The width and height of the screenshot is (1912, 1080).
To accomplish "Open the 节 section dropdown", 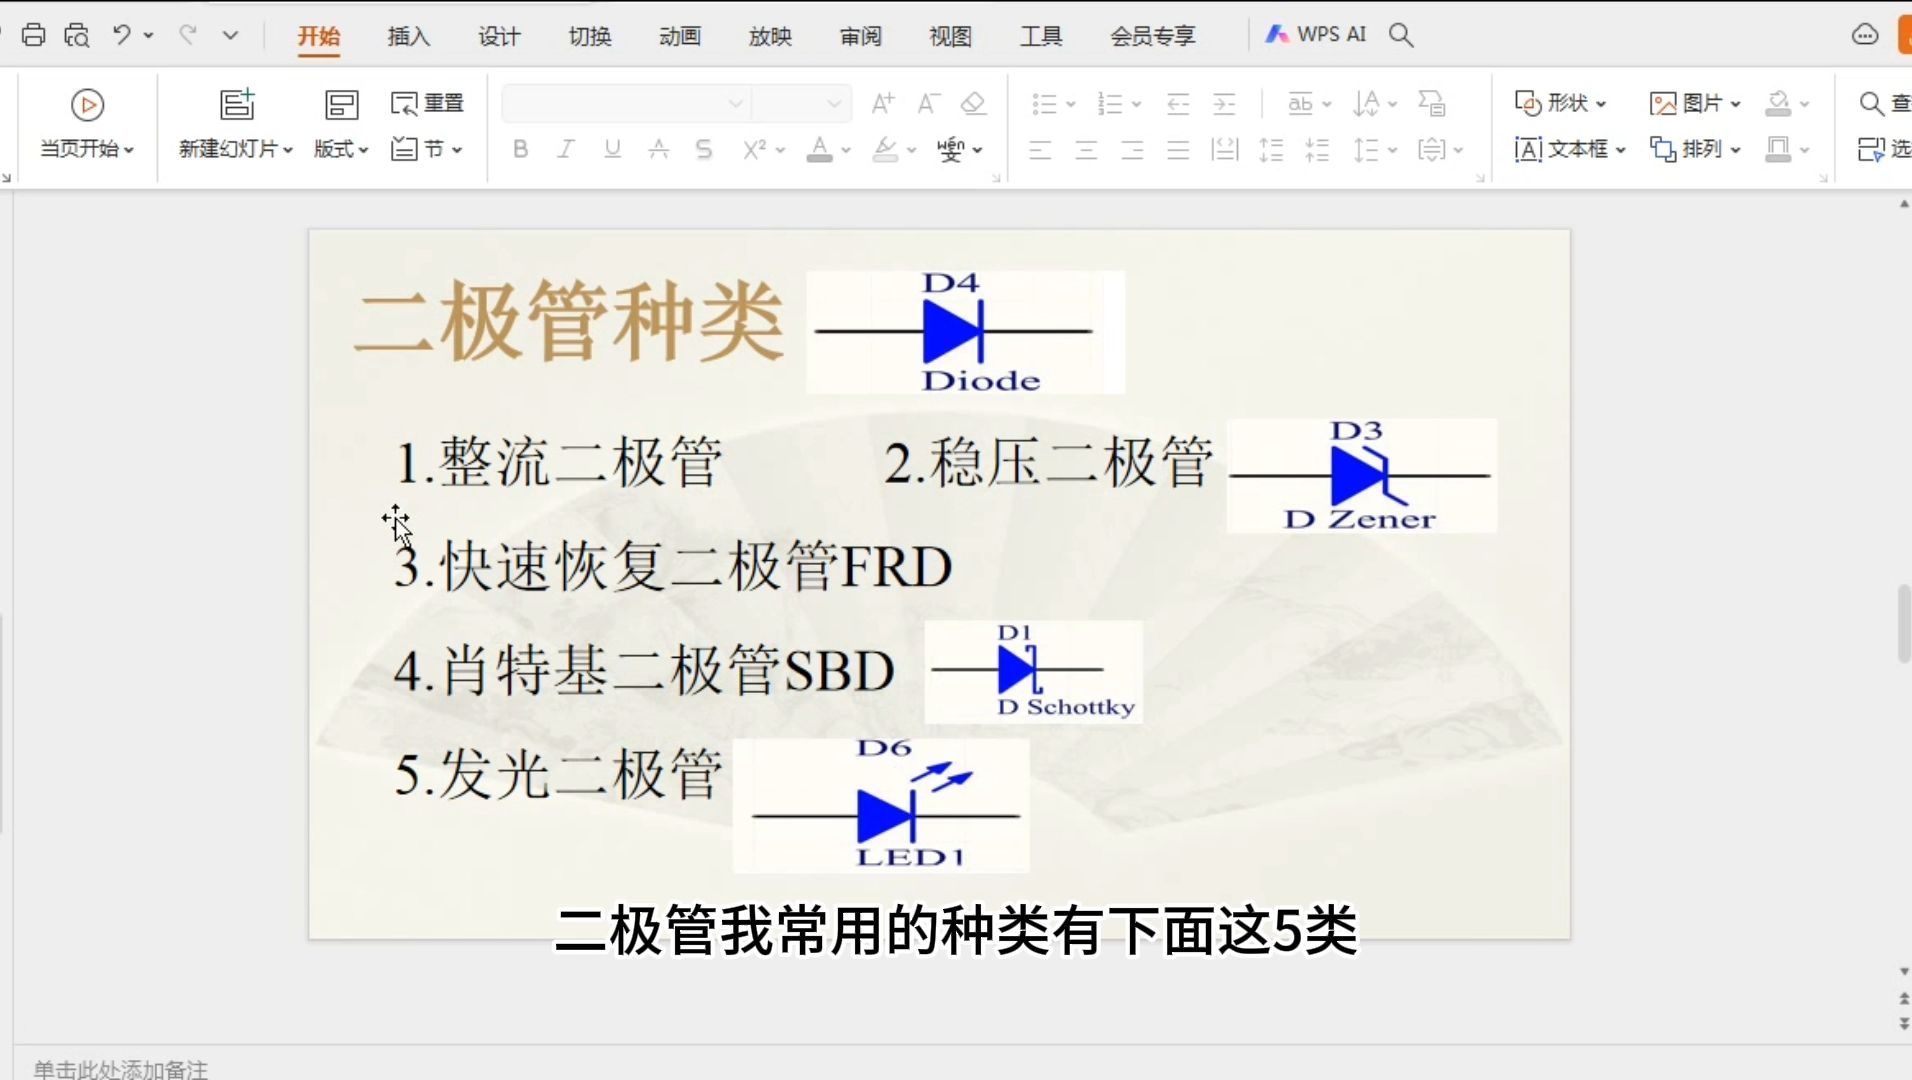I will [427, 149].
